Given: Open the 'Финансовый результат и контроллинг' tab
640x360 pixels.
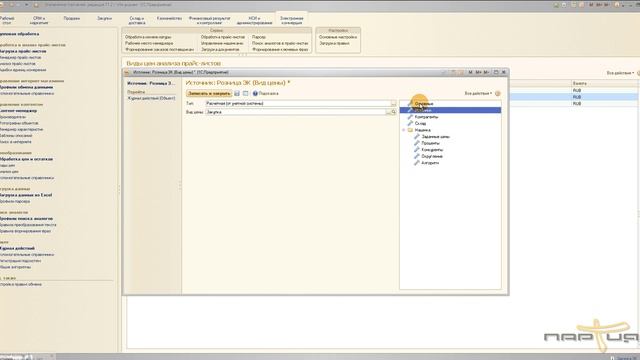Looking at the screenshot, I should pos(209,20).
